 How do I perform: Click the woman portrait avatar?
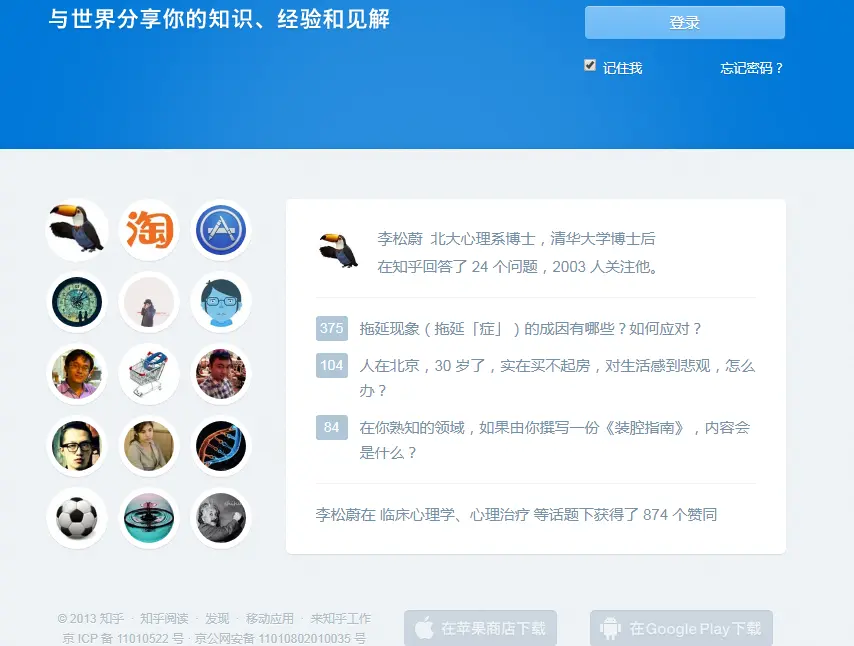(x=149, y=446)
